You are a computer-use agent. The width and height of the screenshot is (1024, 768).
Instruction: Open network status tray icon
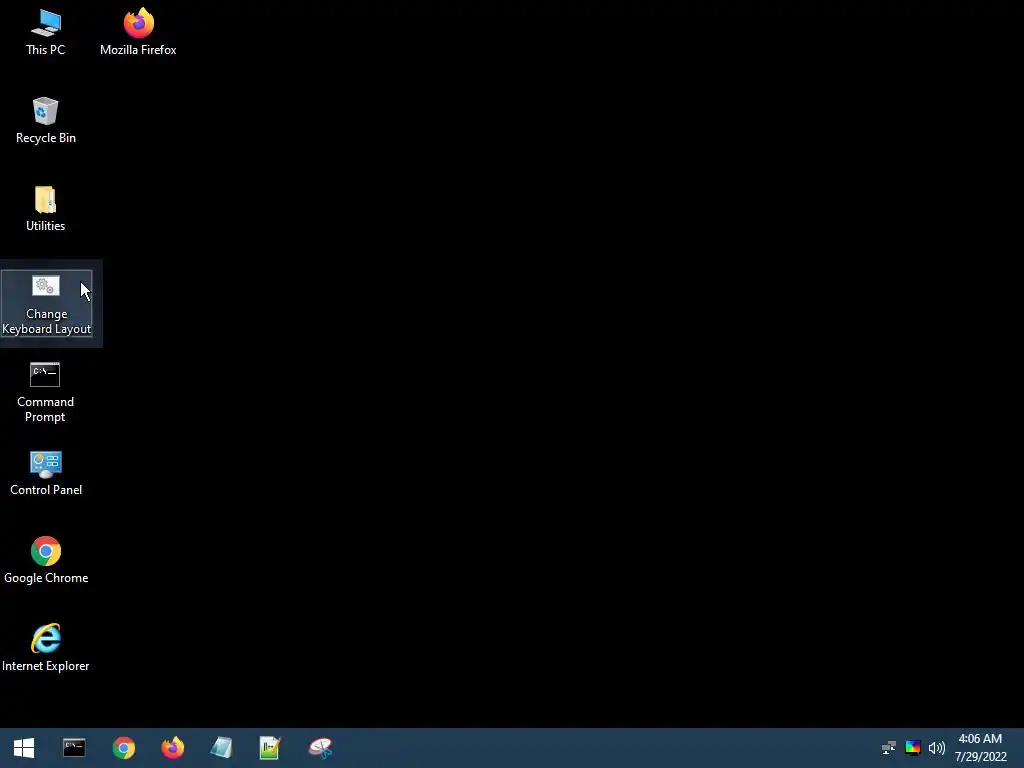click(889, 748)
